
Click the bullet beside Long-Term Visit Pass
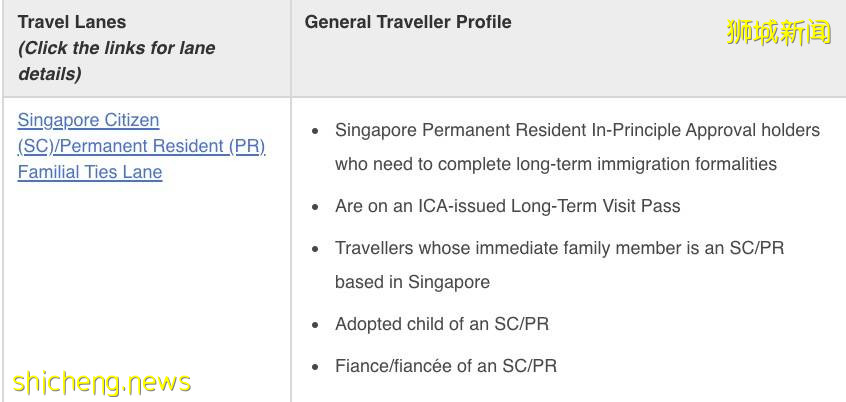316,207
